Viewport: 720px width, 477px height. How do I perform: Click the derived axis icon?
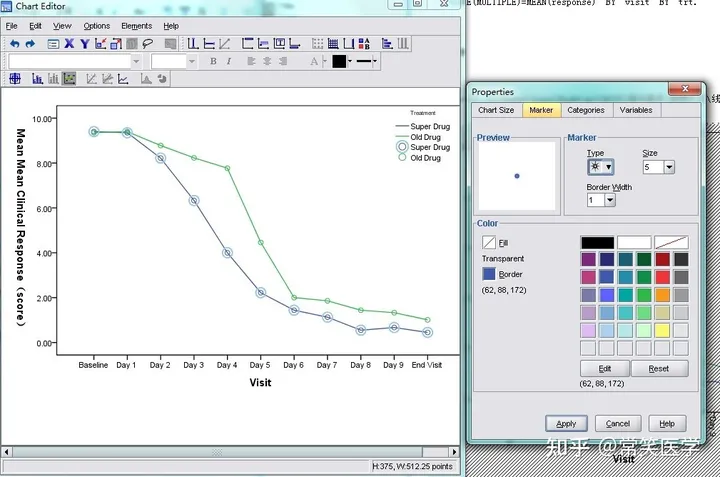pyautogui.click(x=349, y=44)
